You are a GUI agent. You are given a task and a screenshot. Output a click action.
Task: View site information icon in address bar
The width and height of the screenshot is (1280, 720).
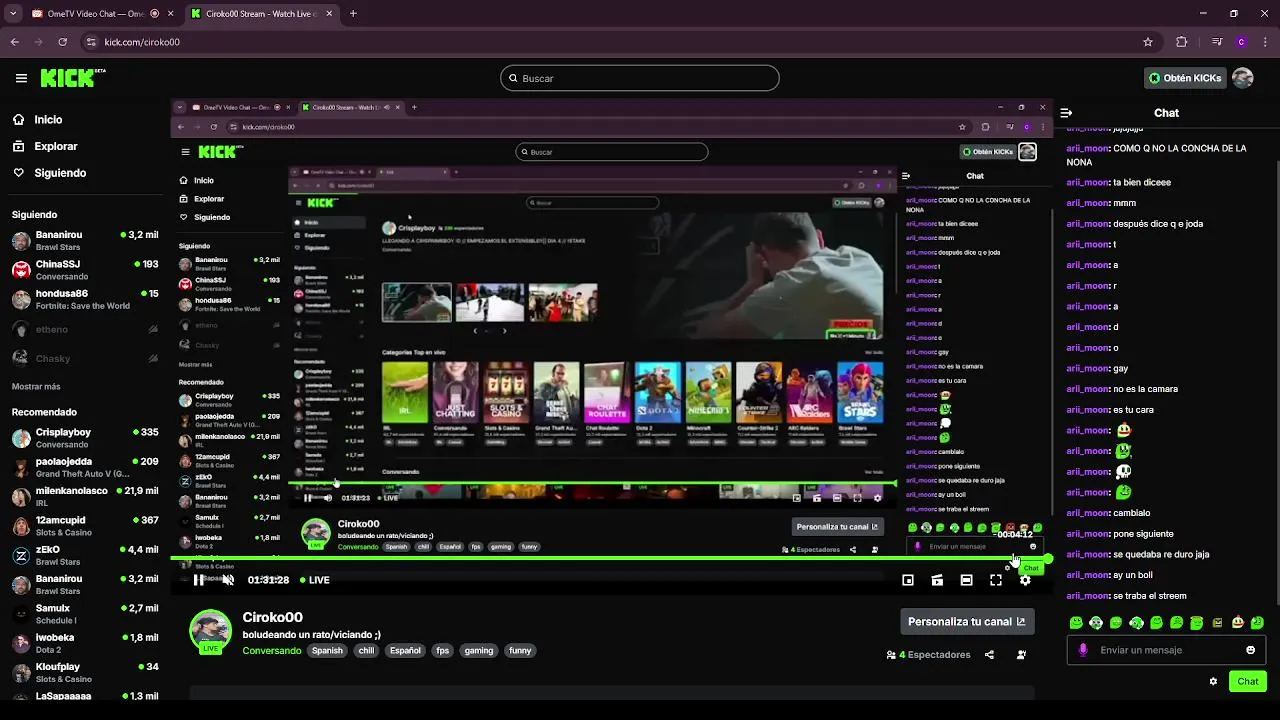pyautogui.click(x=91, y=42)
